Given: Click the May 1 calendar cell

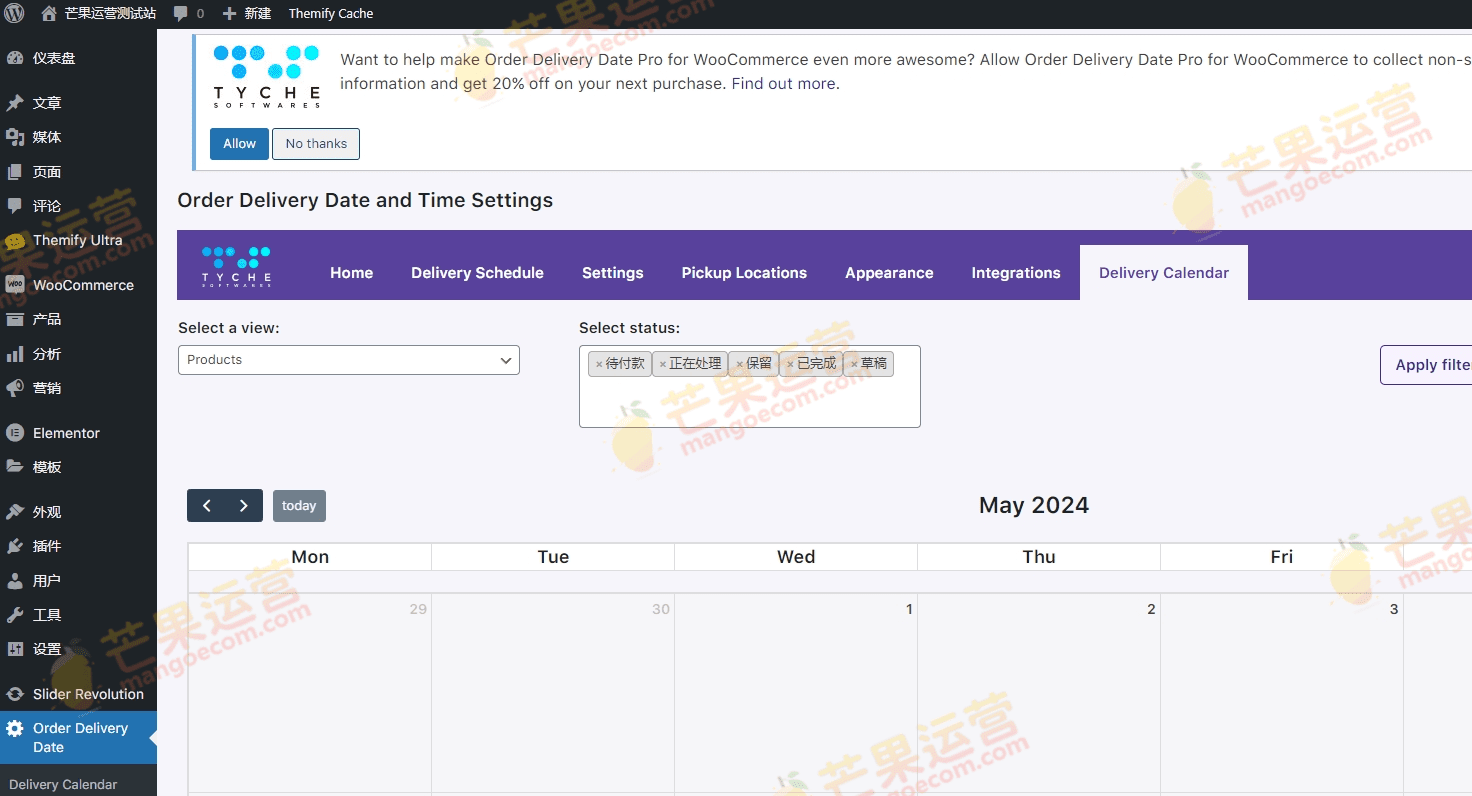Looking at the screenshot, I should click(x=796, y=692).
